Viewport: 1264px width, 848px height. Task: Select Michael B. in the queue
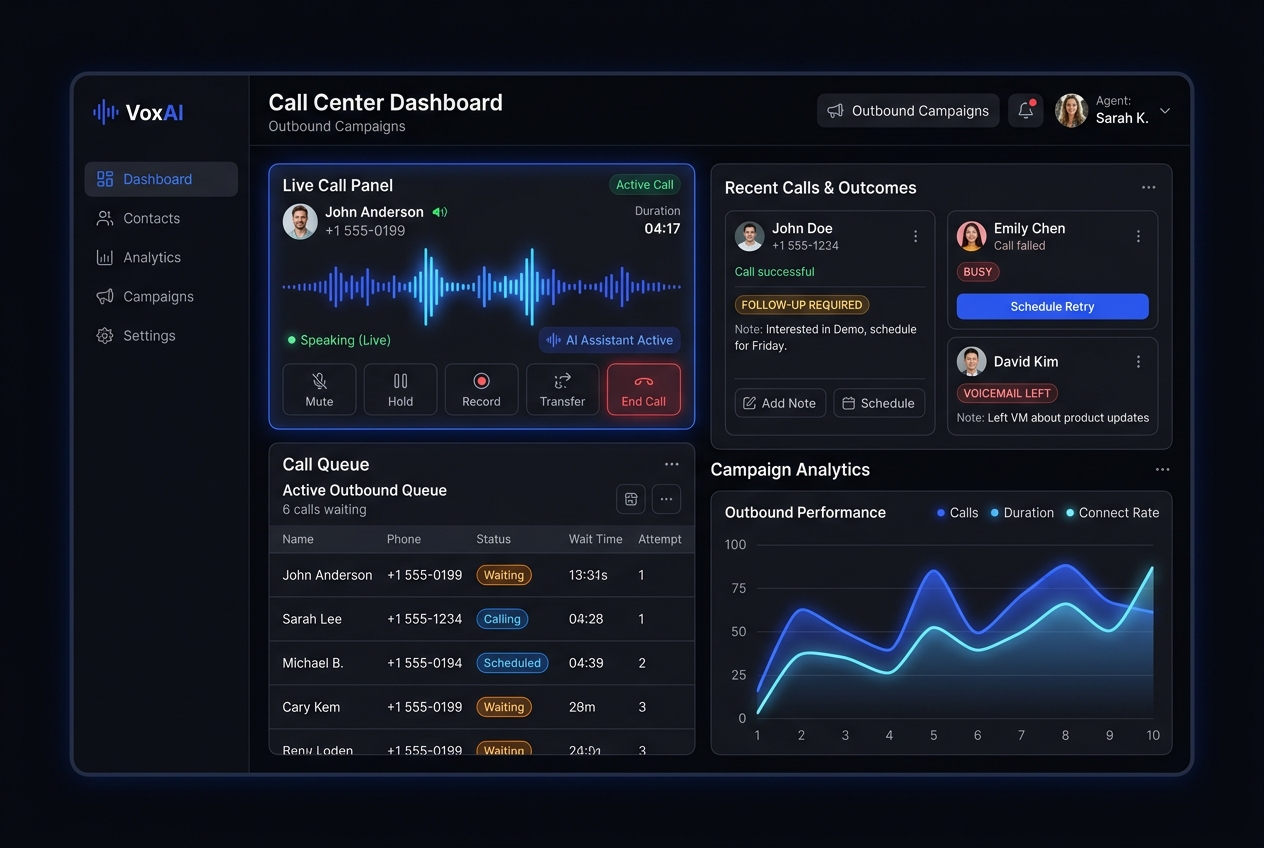pyautogui.click(x=481, y=663)
